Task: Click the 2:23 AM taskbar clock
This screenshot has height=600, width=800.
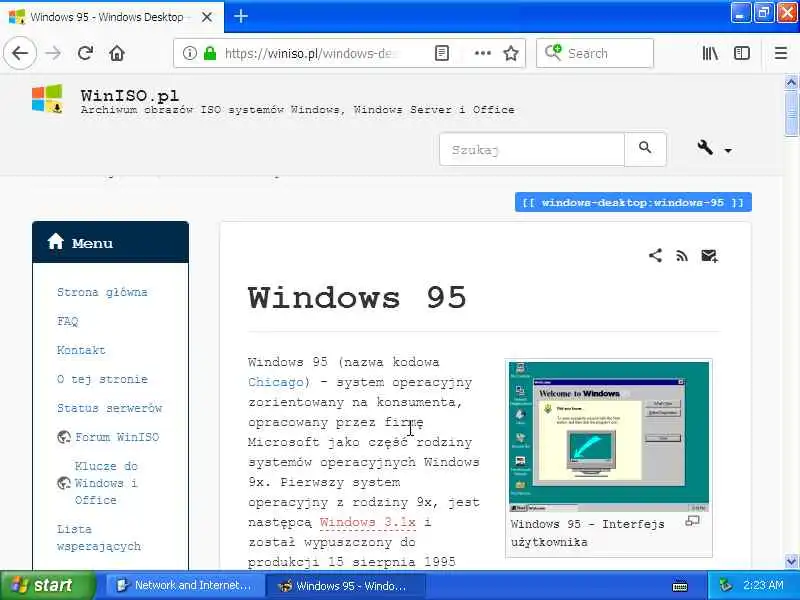Action: (763, 585)
